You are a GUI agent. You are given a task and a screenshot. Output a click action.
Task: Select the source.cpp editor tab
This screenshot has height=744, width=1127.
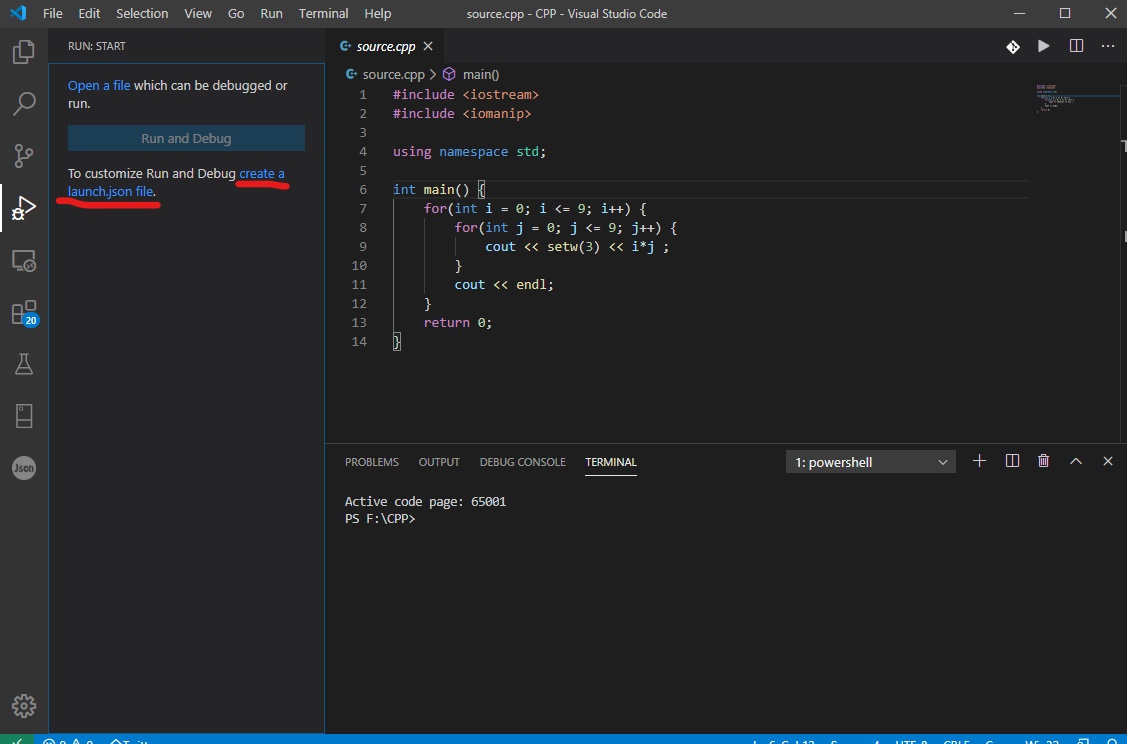(x=385, y=46)
